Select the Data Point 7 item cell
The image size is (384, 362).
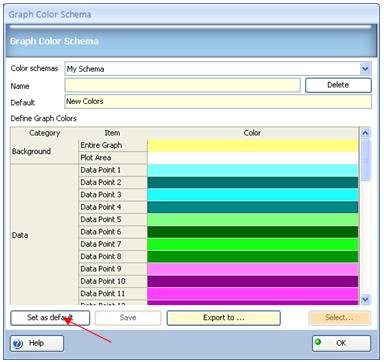(x=113, y=244)
